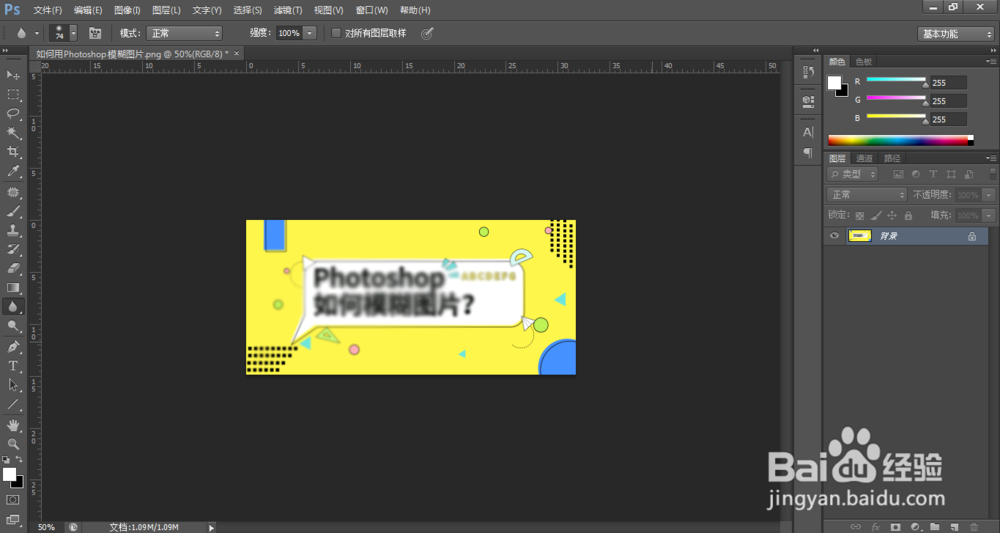
Task: Toggle type layer filter
Action: point(933,174)
